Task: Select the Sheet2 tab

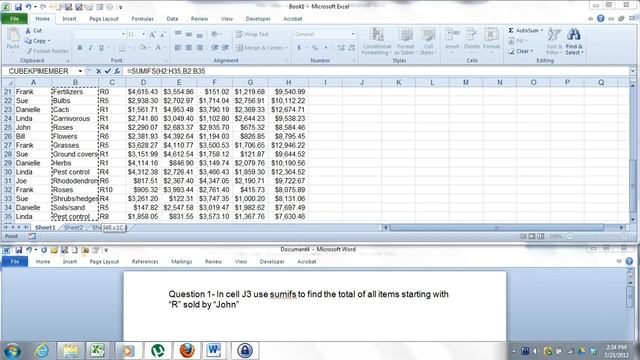Action: pyautogui.click(x=73, y=227)
